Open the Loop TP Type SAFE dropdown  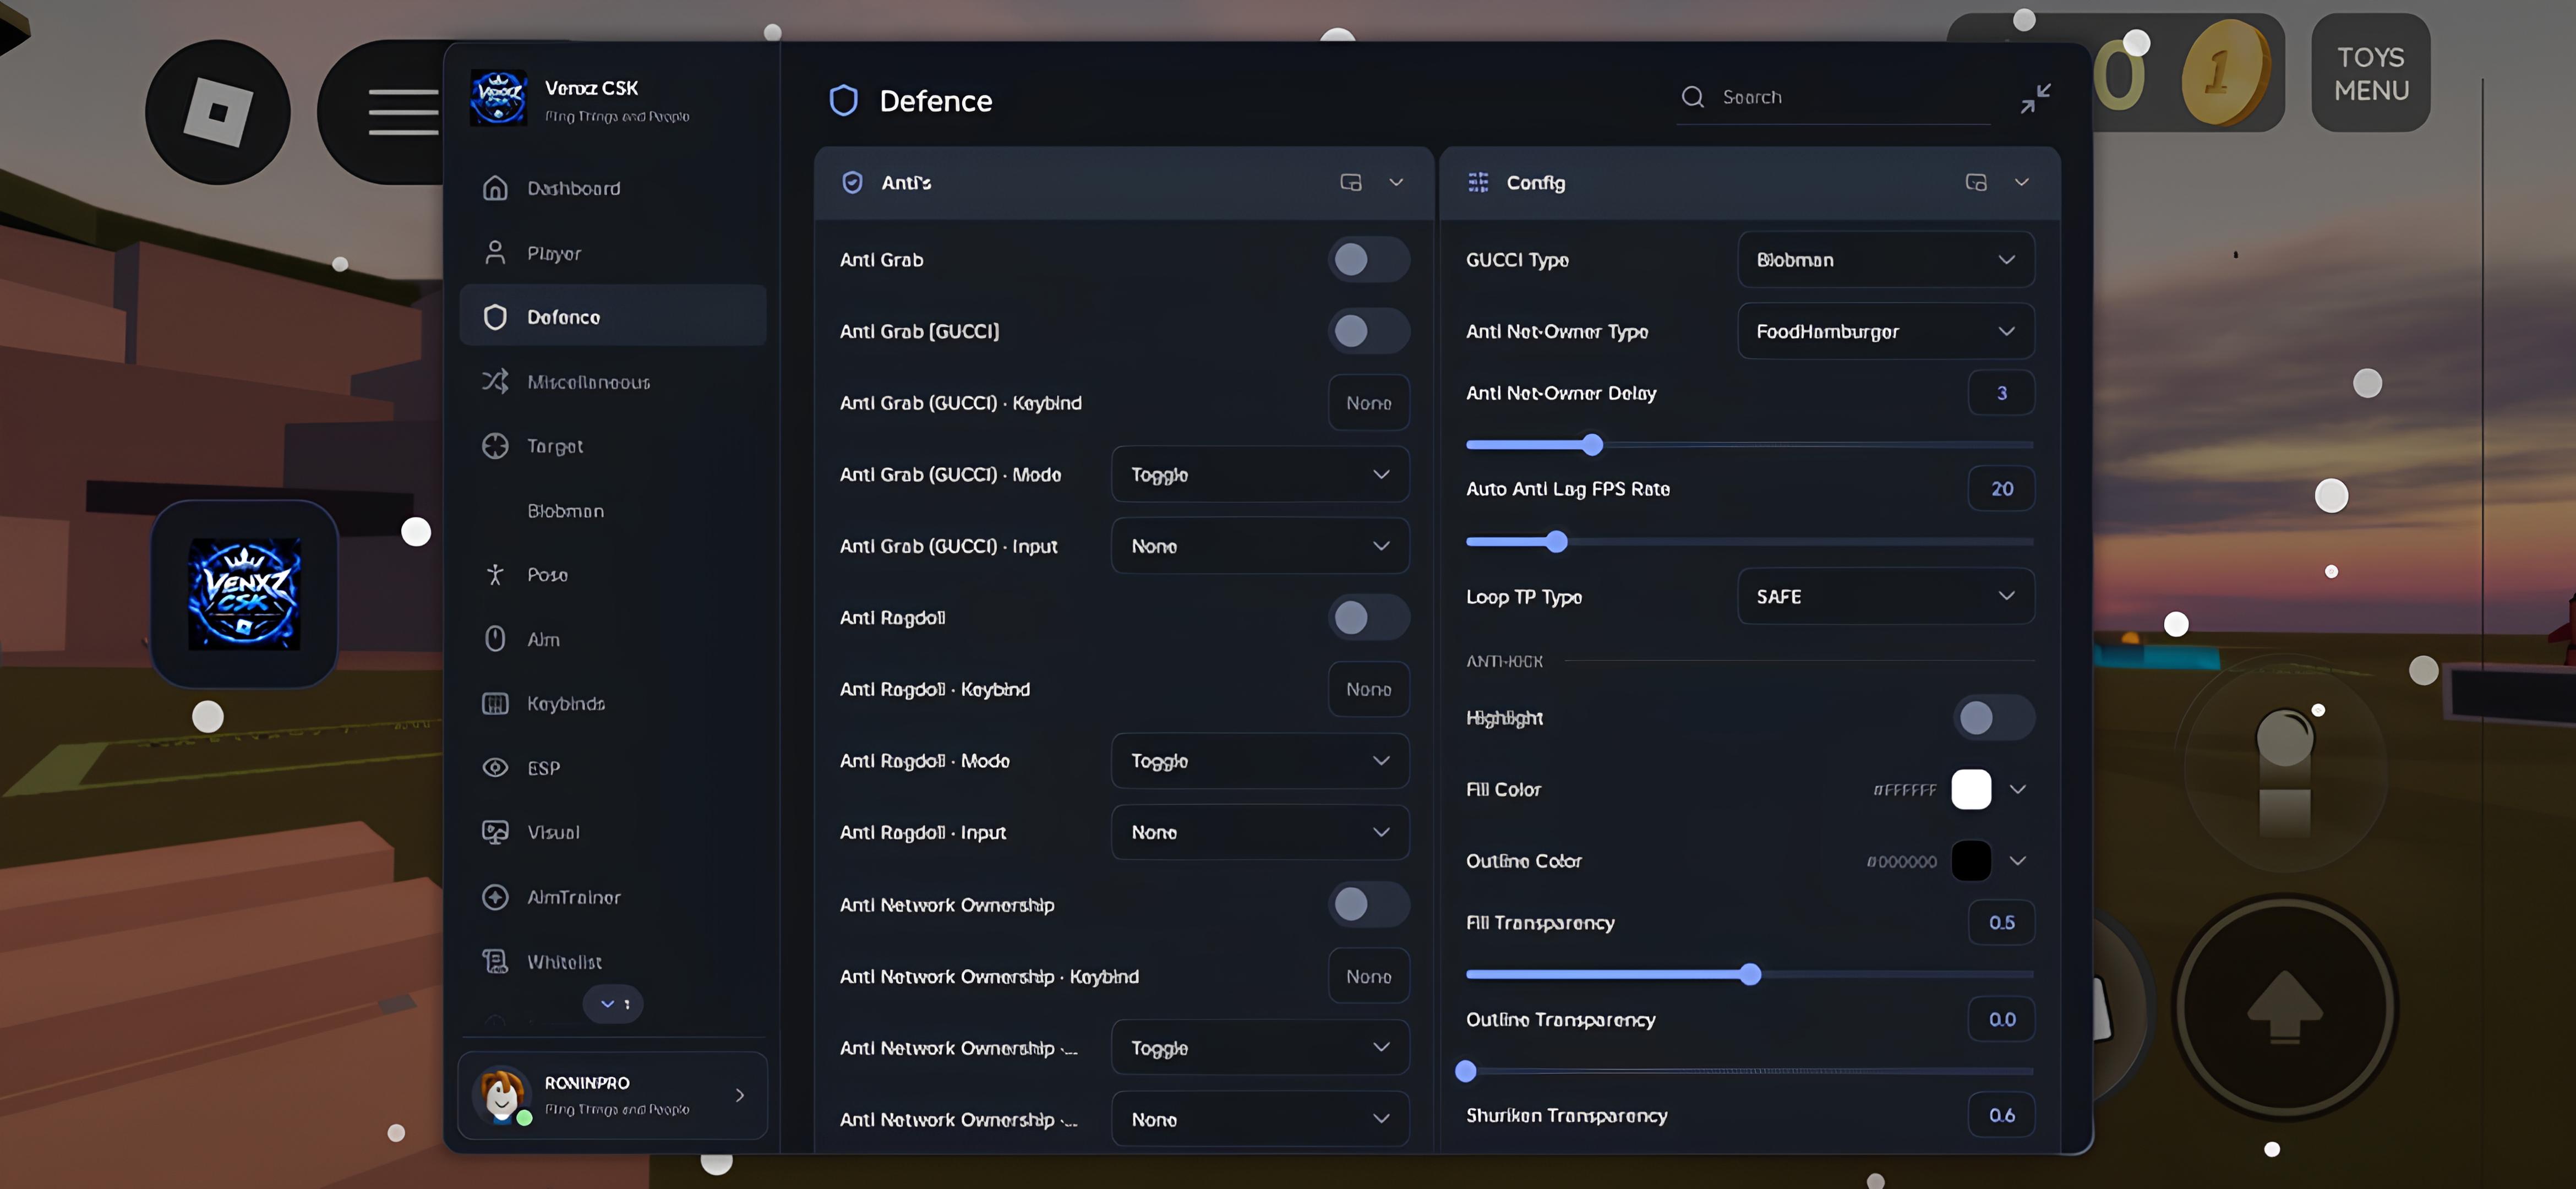1886,596
